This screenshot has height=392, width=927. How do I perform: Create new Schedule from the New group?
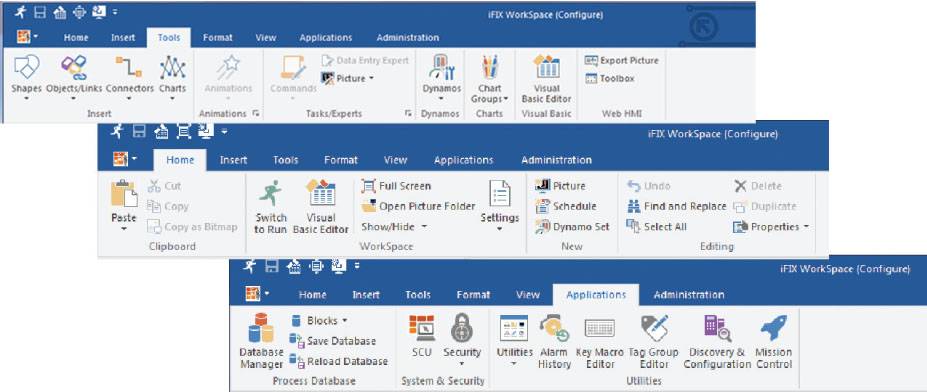pos(566,206)
